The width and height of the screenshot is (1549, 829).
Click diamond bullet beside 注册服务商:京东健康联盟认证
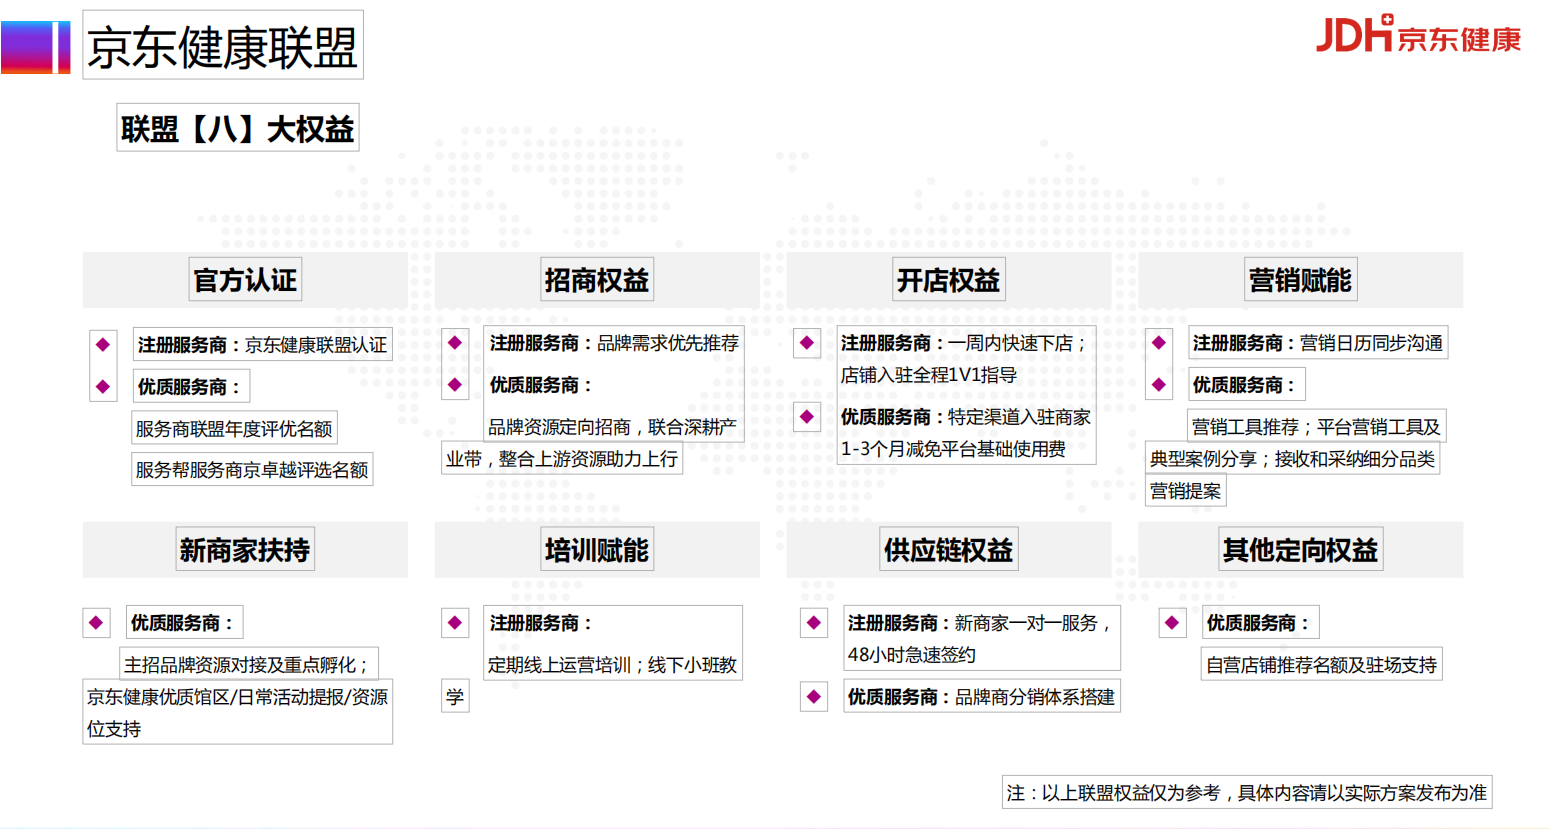click(x=103, y=345)
